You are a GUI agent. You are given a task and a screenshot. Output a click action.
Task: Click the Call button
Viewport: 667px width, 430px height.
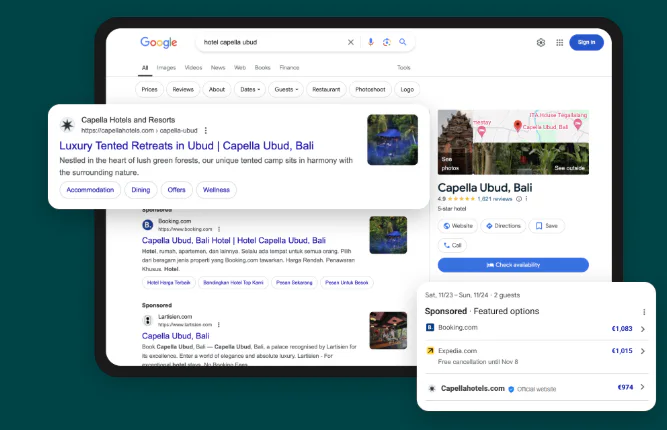[452, 245]
